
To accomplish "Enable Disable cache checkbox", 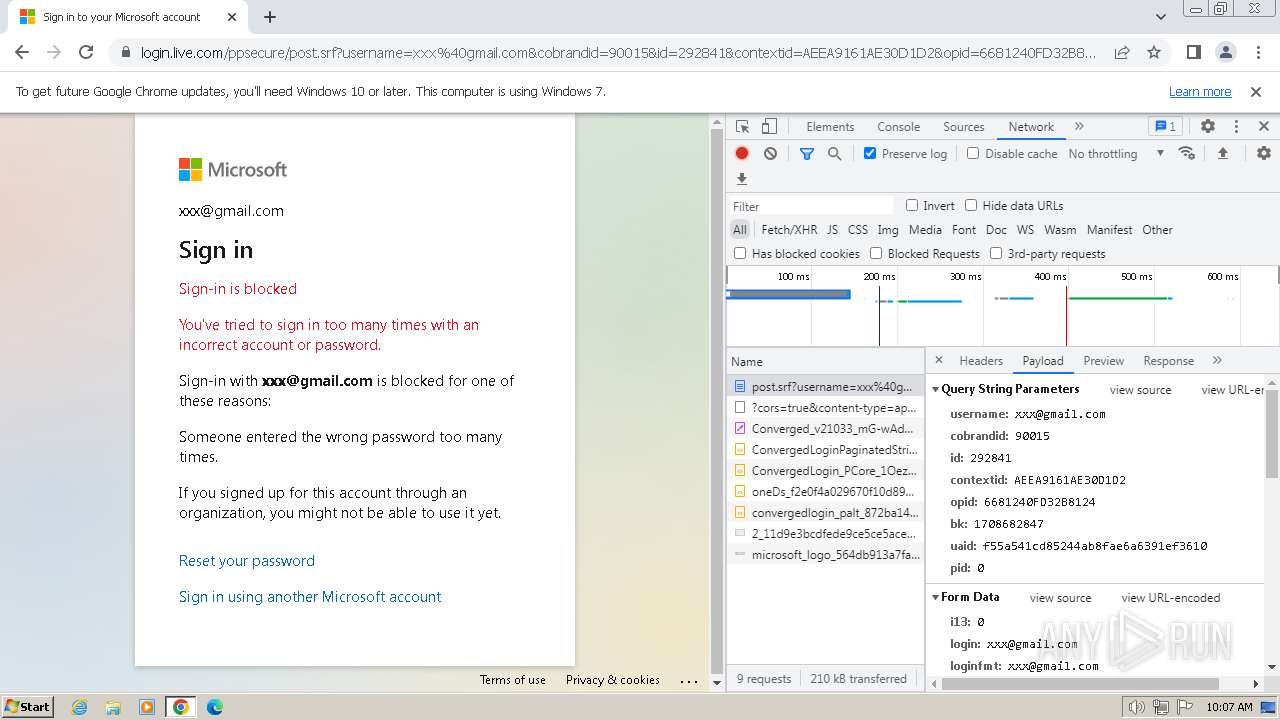I will pyautogui.click(x=973, y=153).
